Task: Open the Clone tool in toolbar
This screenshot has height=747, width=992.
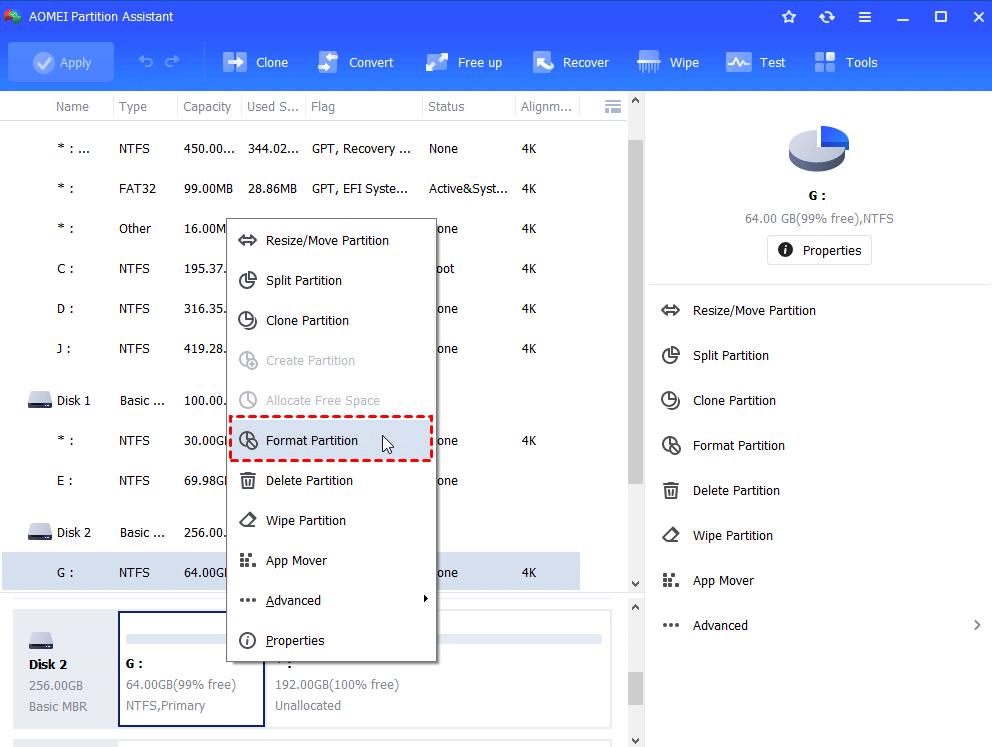Action: (256, 63)
